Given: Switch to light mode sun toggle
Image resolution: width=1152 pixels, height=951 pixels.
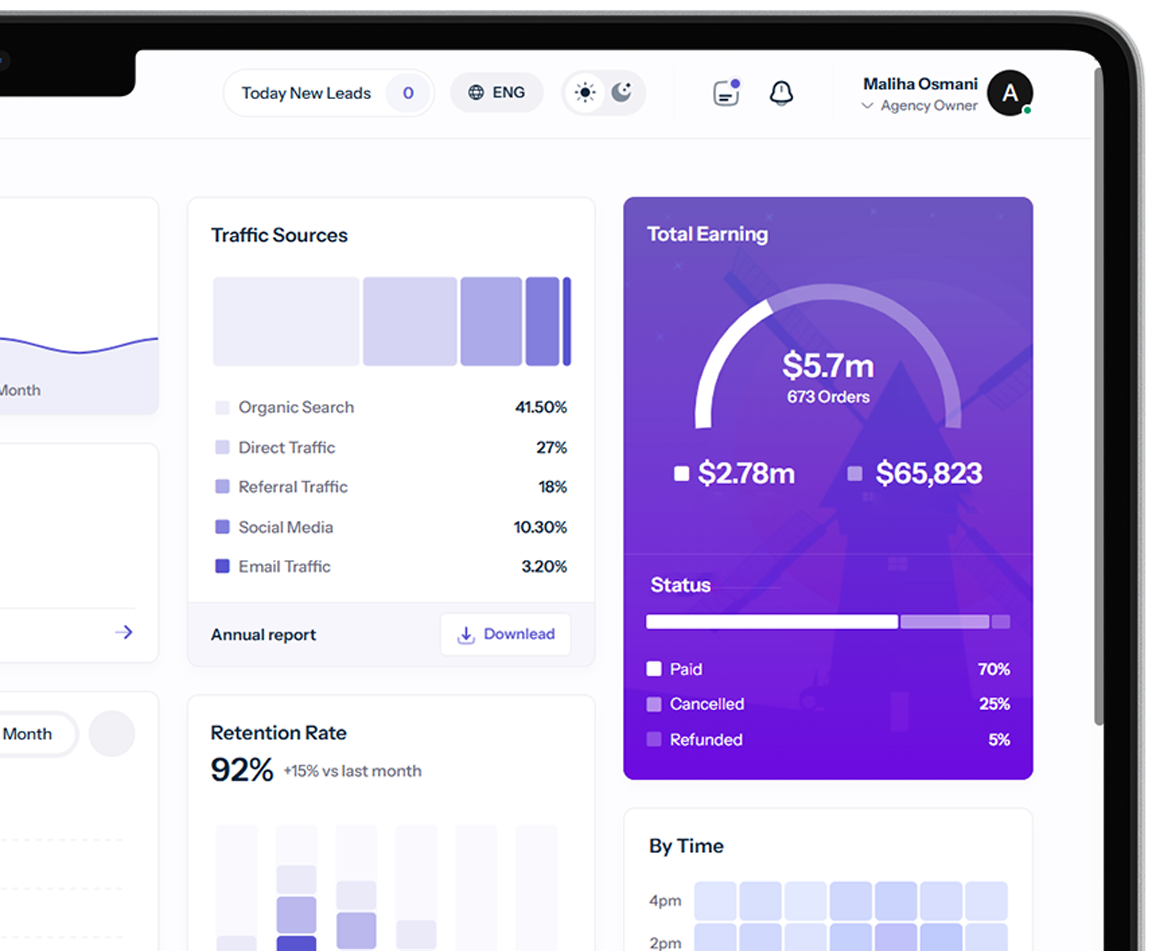Looking at the screenshot, I should click(585, 93).
